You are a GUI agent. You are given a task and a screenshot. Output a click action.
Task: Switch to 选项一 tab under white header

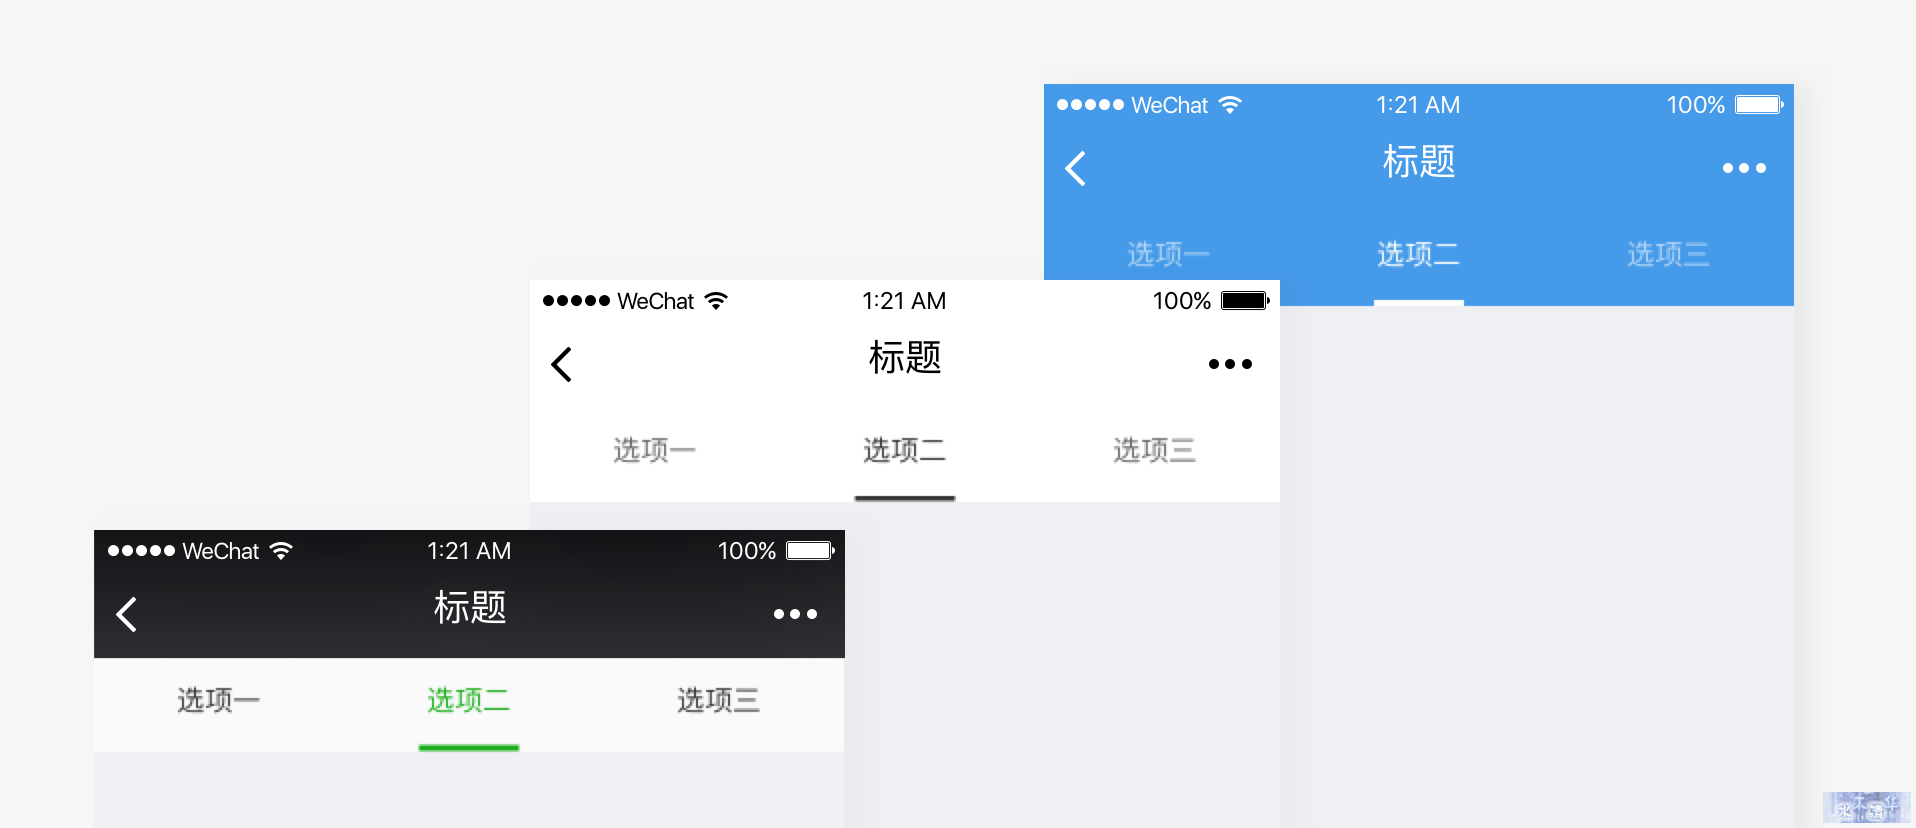(x=655, y=450)
